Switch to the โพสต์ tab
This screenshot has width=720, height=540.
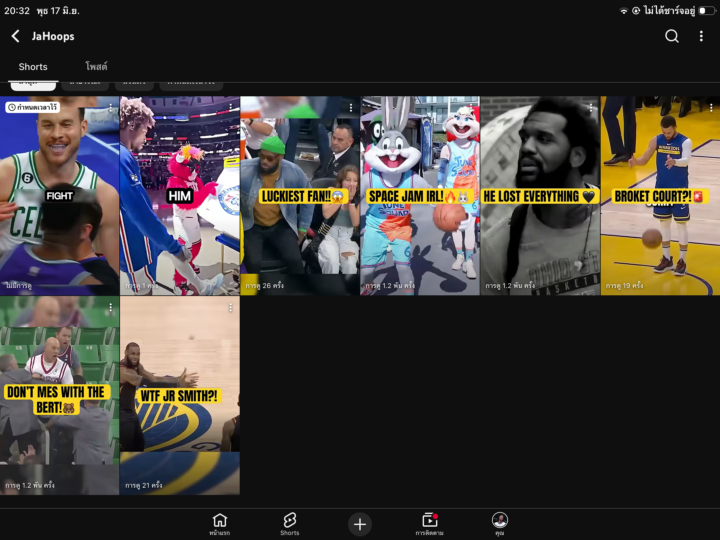(96, 67)
